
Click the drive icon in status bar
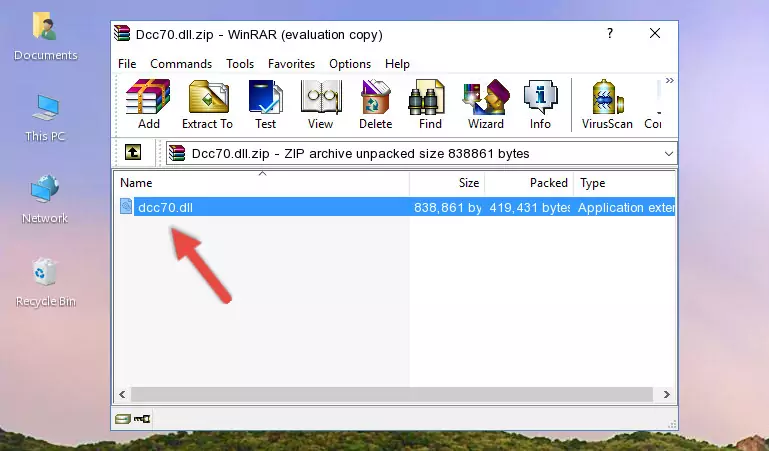123,419
